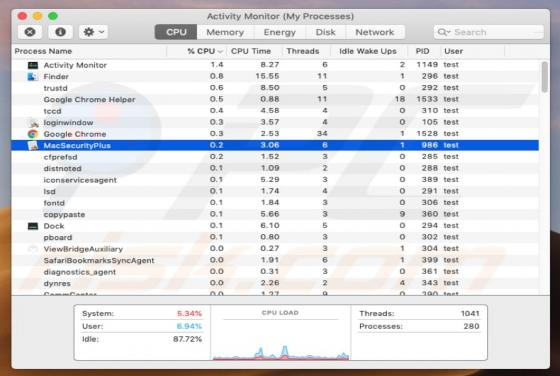Image resolution: width=560 pixels, height=376 pixels.
Task: Click the User 6.94% value
Action: coord(189,326)
